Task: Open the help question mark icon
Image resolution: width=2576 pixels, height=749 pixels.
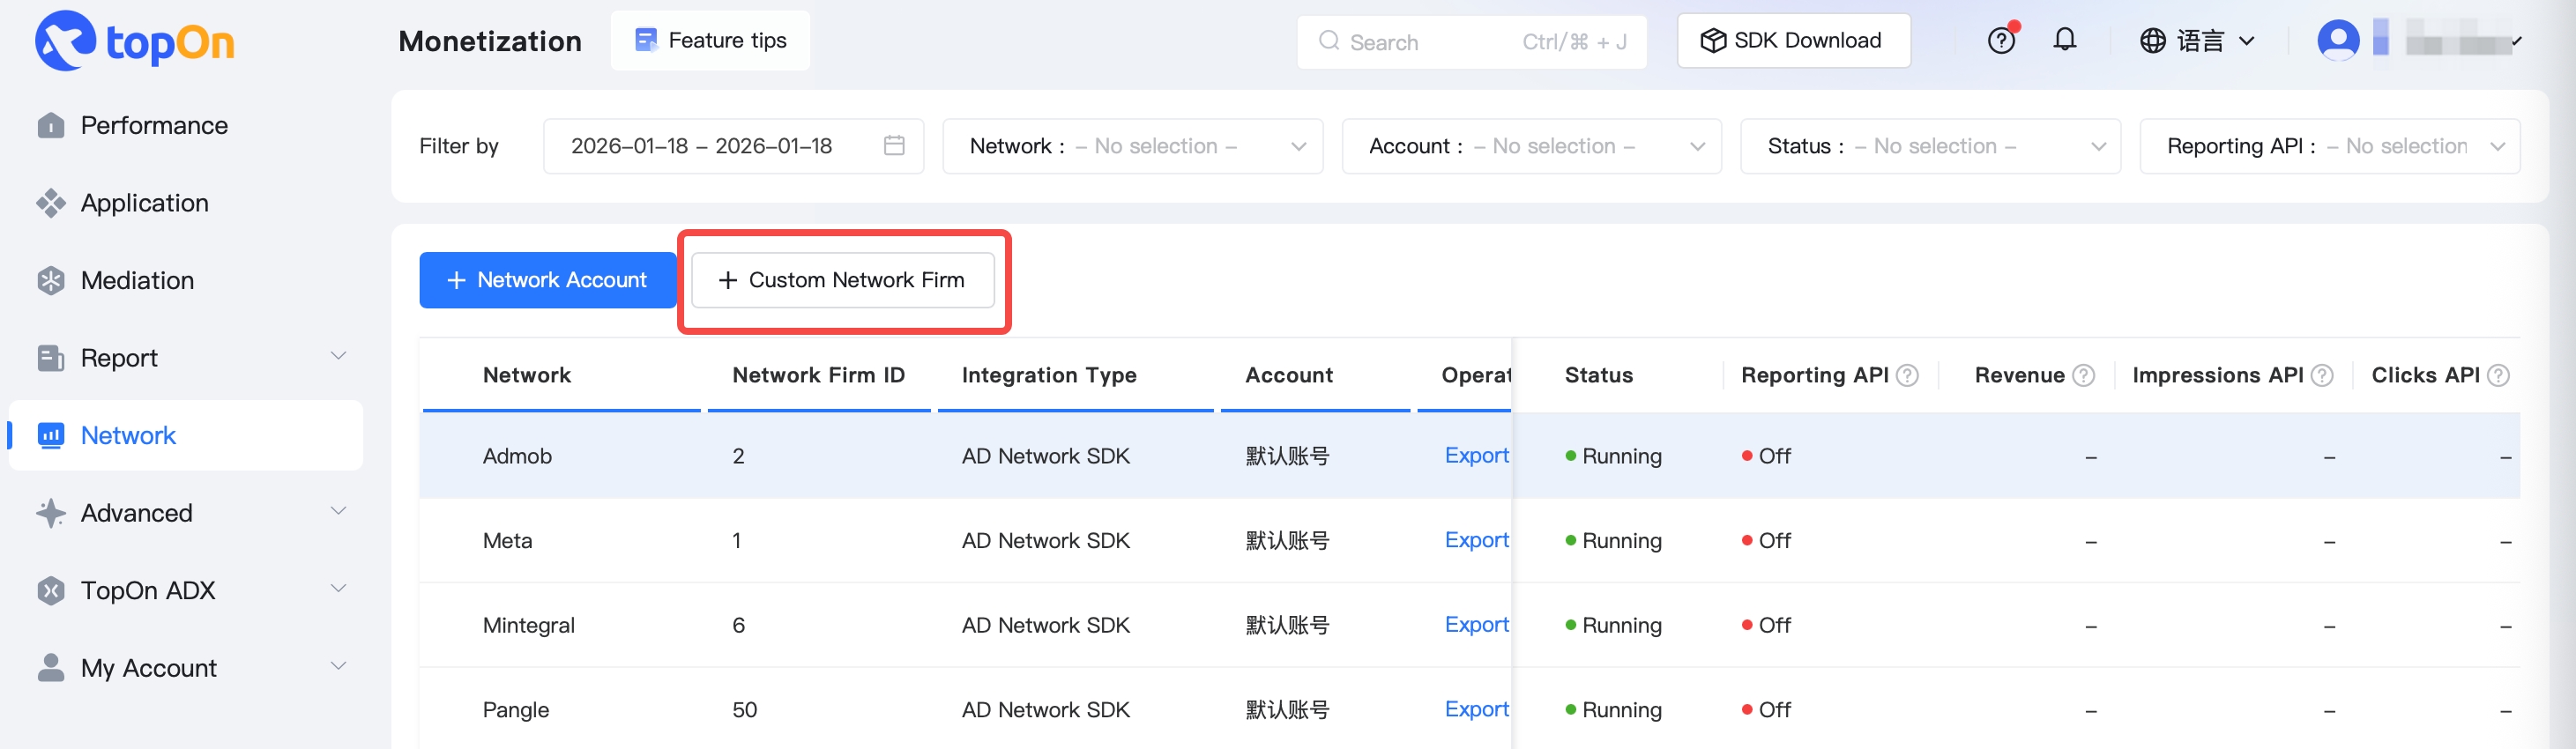Action: pyautogui.click(x=2001, y=41)
